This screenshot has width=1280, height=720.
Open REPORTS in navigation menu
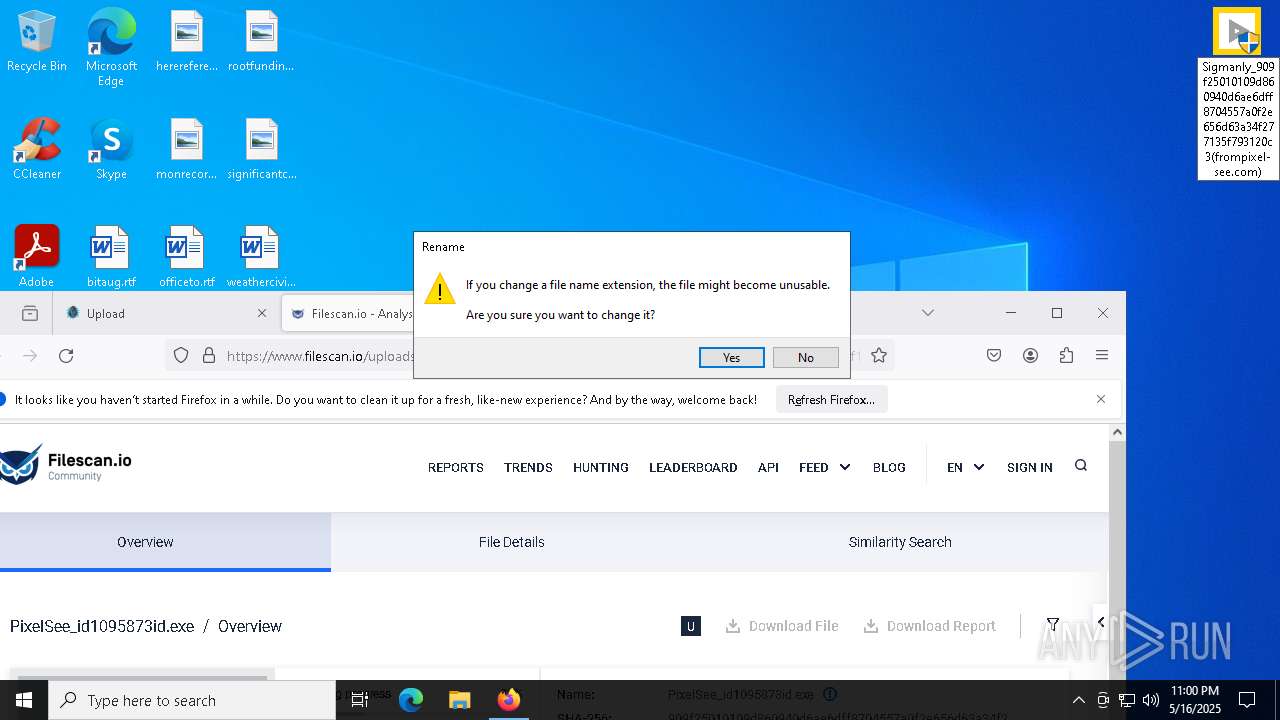pyautogui.click(x=455, y=467)
